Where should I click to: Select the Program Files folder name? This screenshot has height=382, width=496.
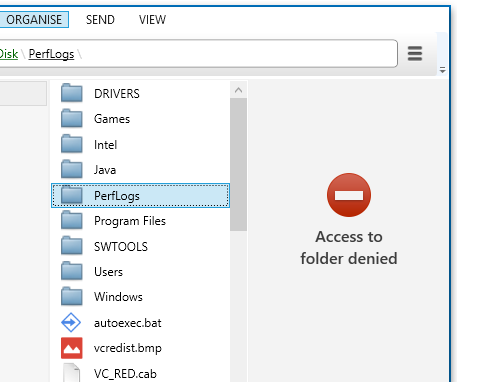[x=130, y=221]
